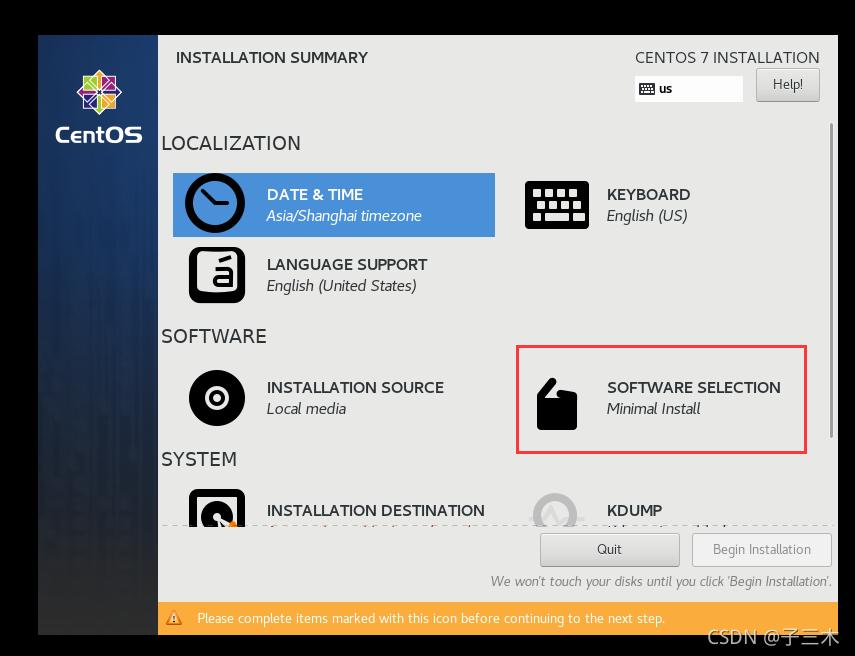Open the Date & Time clock icon

(215, 203)
